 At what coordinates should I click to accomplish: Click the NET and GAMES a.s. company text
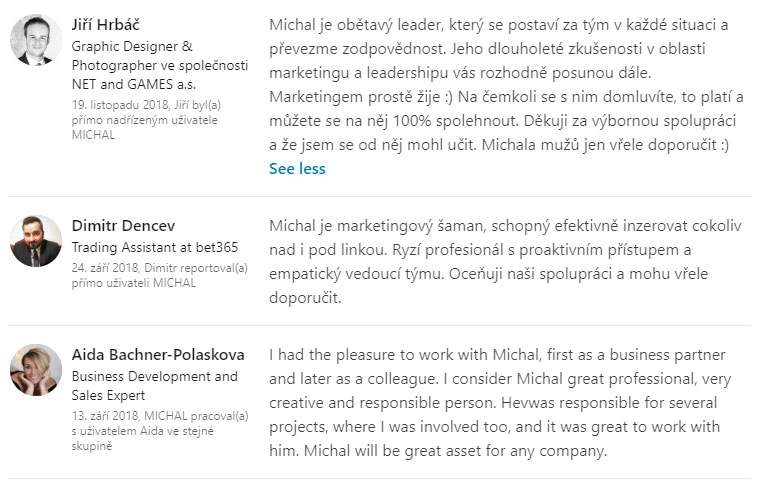[x=134, y=84]
